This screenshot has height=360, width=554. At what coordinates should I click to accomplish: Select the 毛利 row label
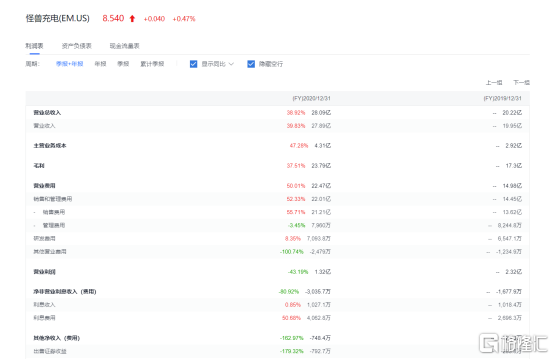39,166
